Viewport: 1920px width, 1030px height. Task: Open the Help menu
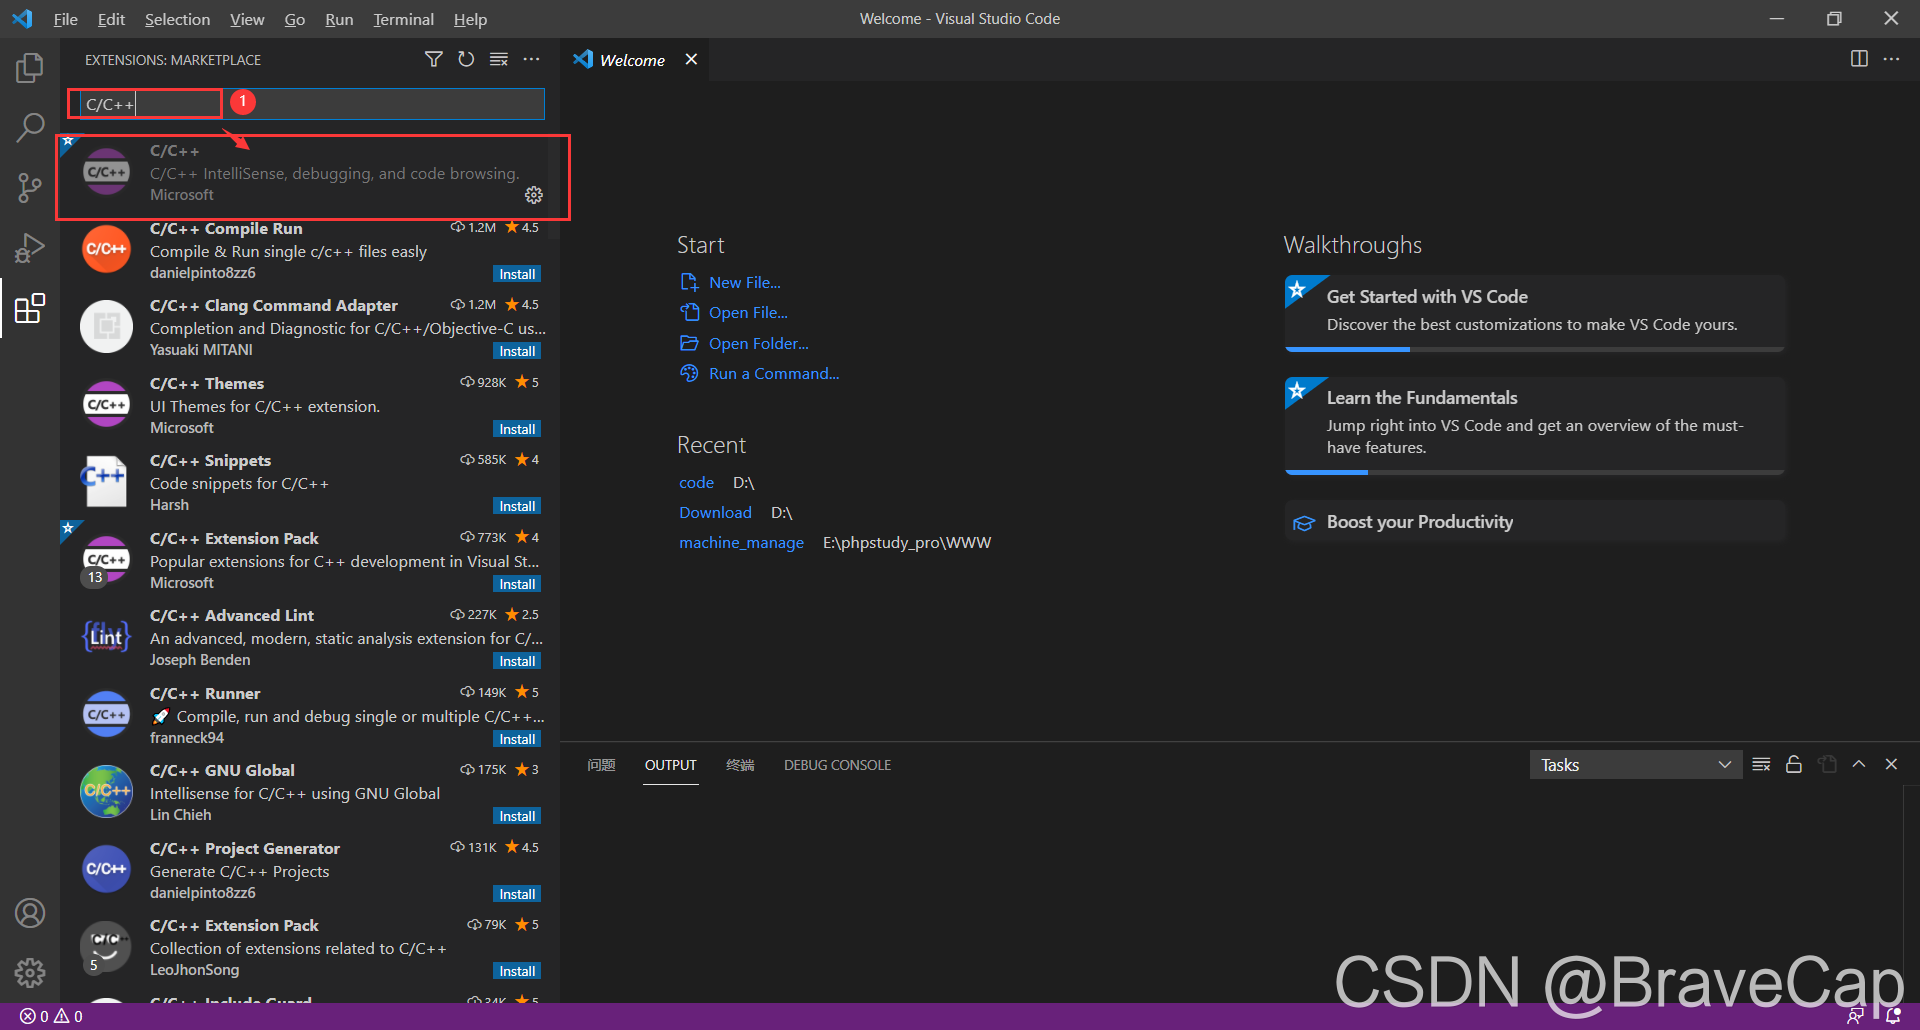pyautogui.click(x=470, y=19)
